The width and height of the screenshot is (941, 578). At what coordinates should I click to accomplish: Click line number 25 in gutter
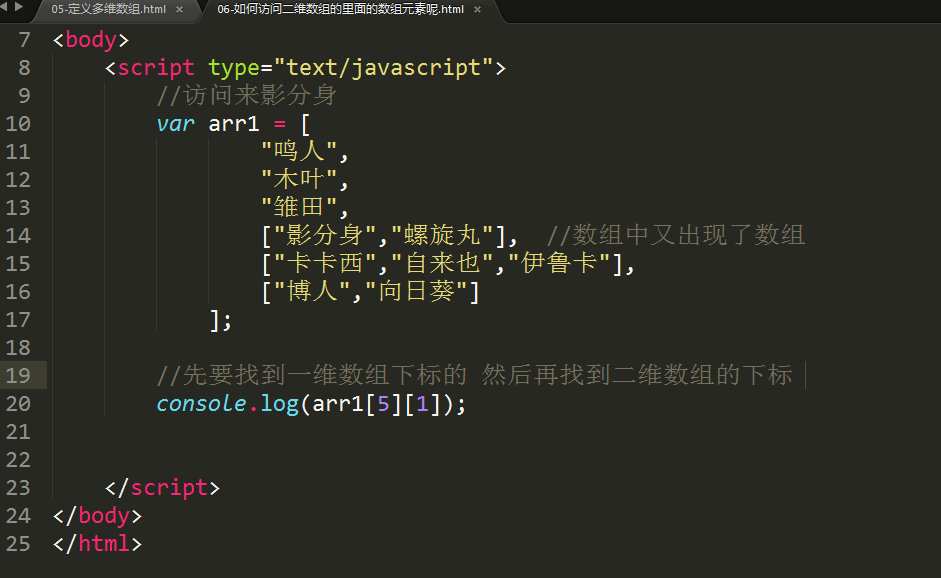(x=18, y=543)
